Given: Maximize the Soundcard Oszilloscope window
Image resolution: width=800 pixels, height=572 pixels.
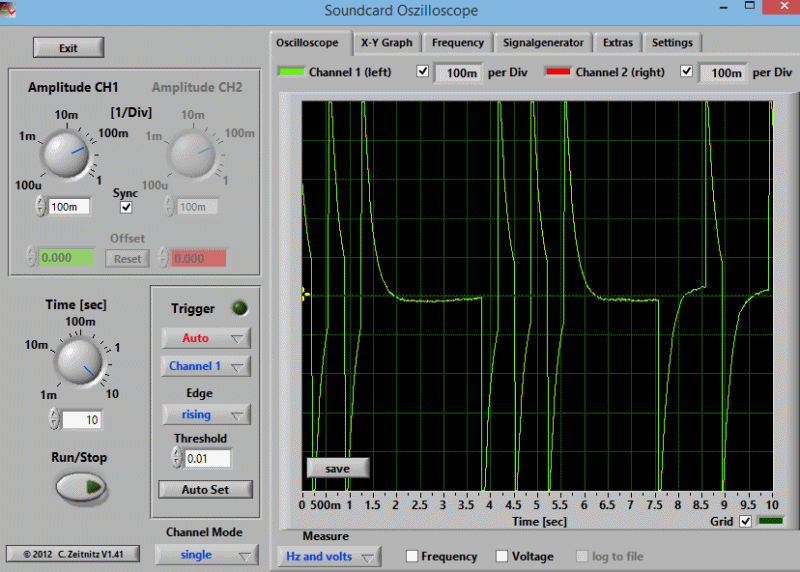Looking at the screenshot, I should click(749, 6).
